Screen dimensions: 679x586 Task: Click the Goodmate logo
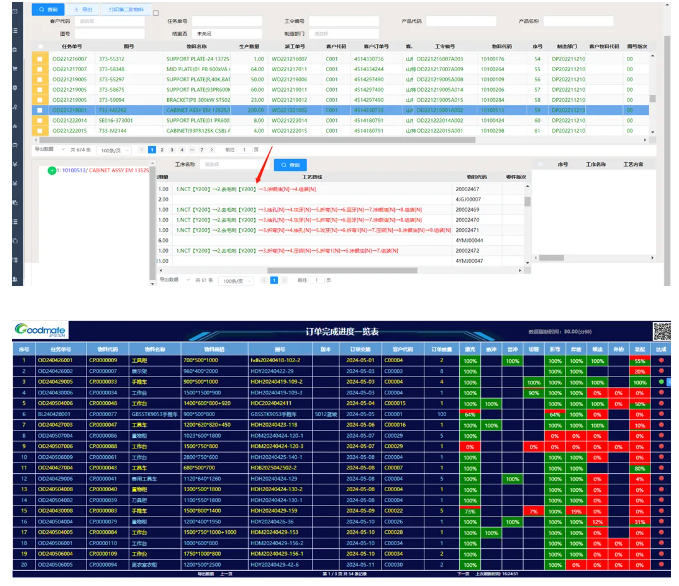(x=55, y=331)
